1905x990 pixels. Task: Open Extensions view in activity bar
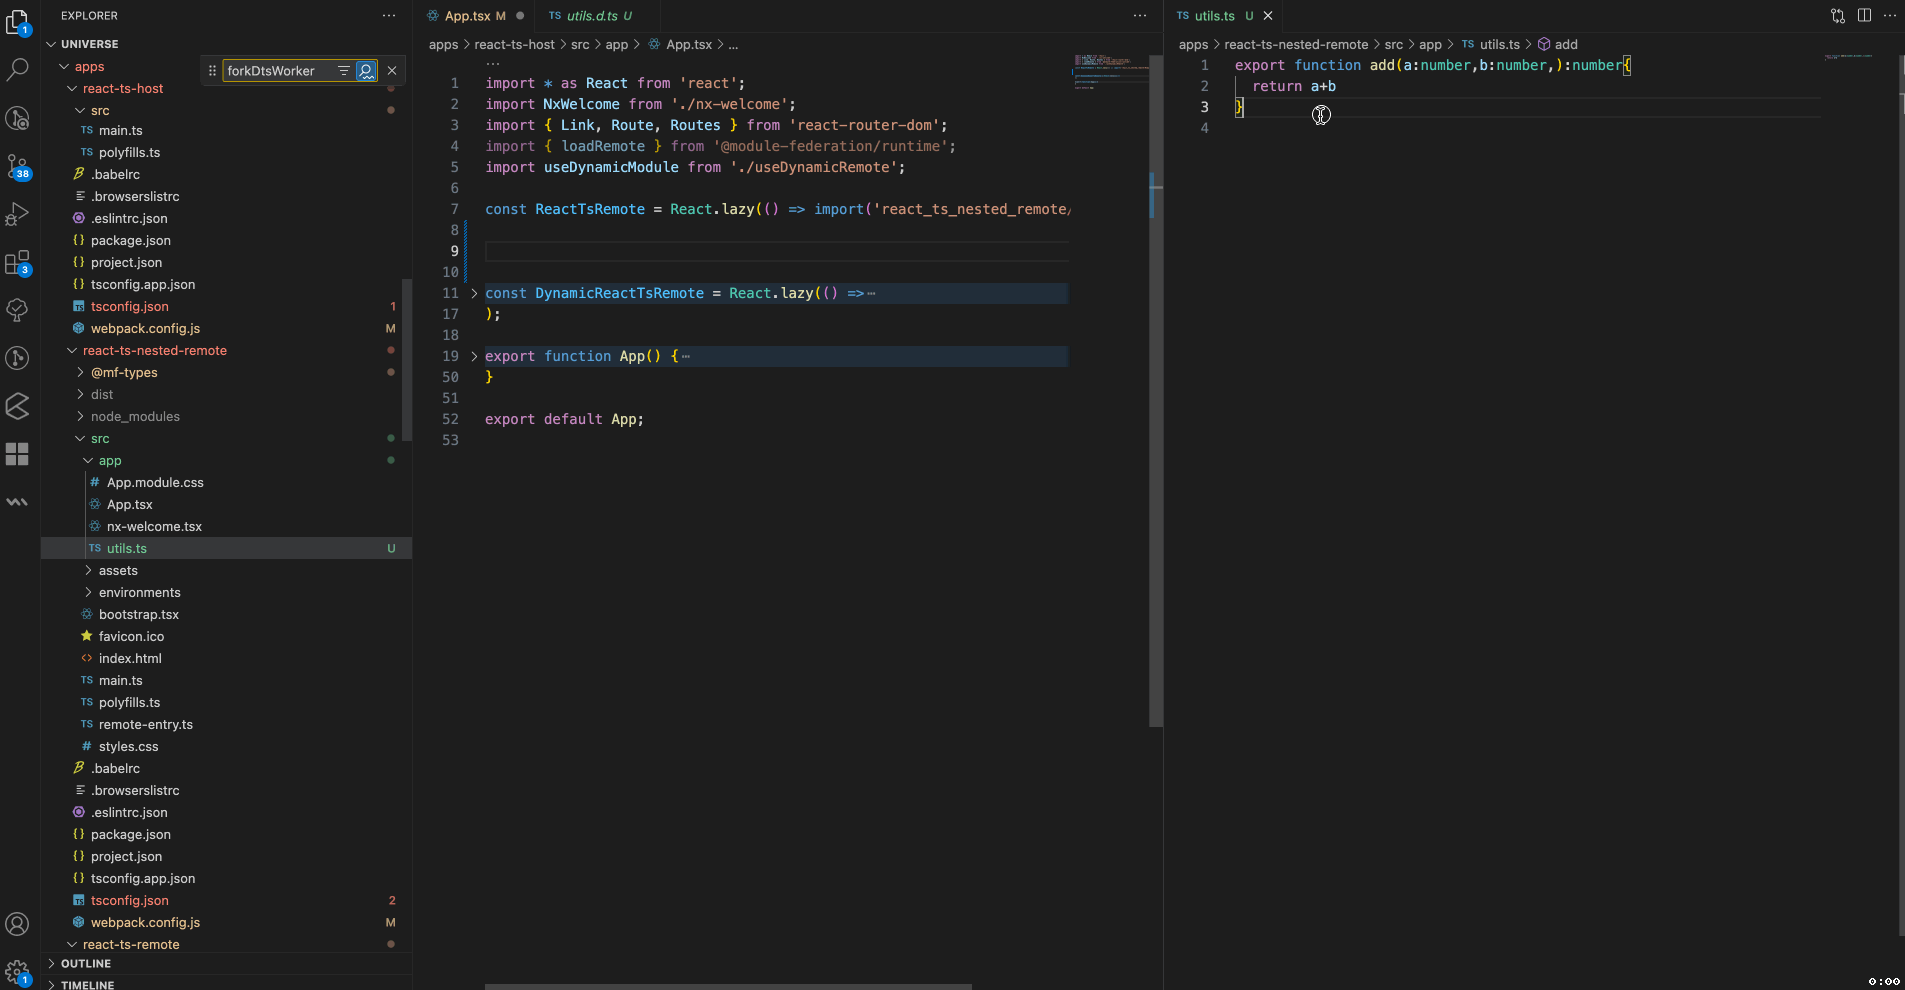[18, 263]
